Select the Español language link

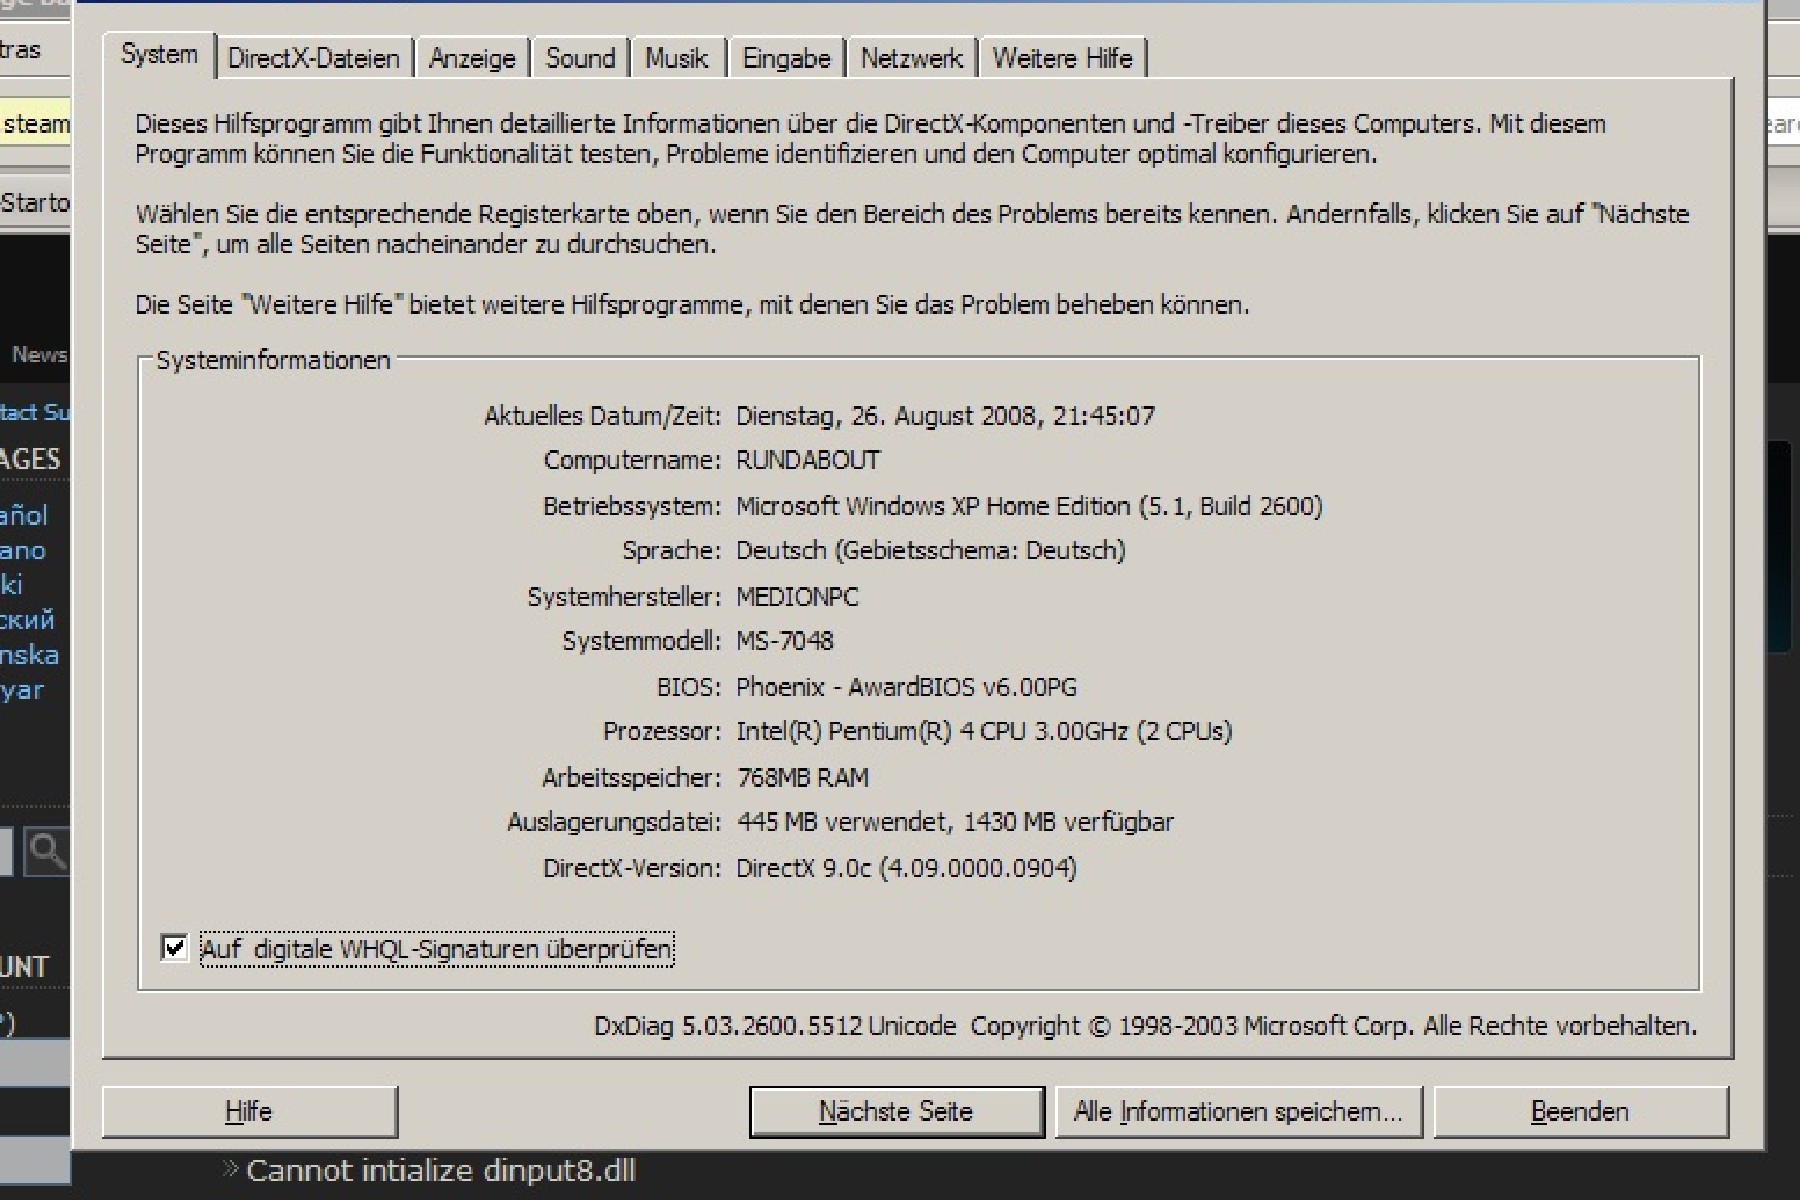(24, 516)
